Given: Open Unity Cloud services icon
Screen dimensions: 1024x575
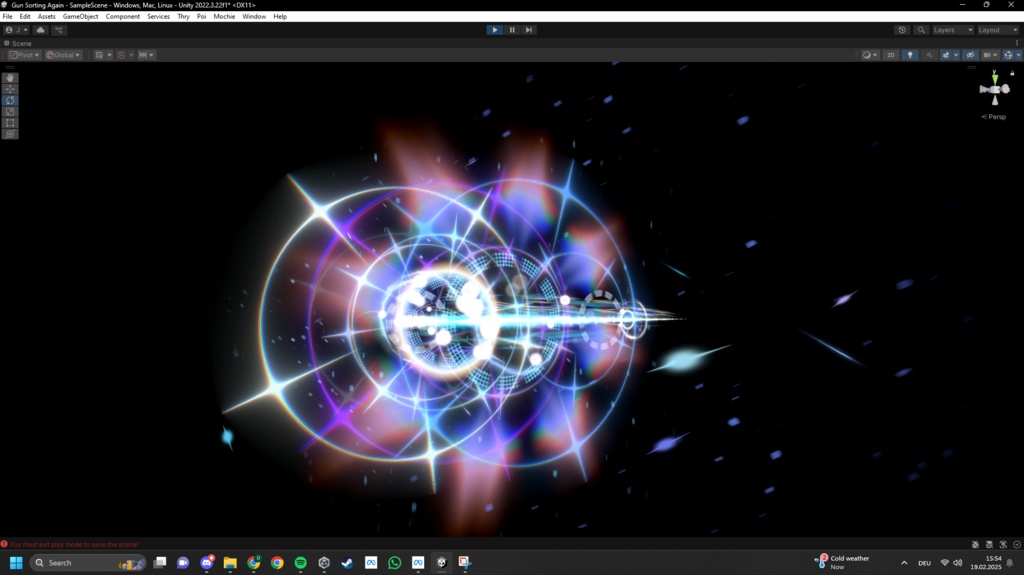Looking at the screenshot, I should tap(40, 30).
